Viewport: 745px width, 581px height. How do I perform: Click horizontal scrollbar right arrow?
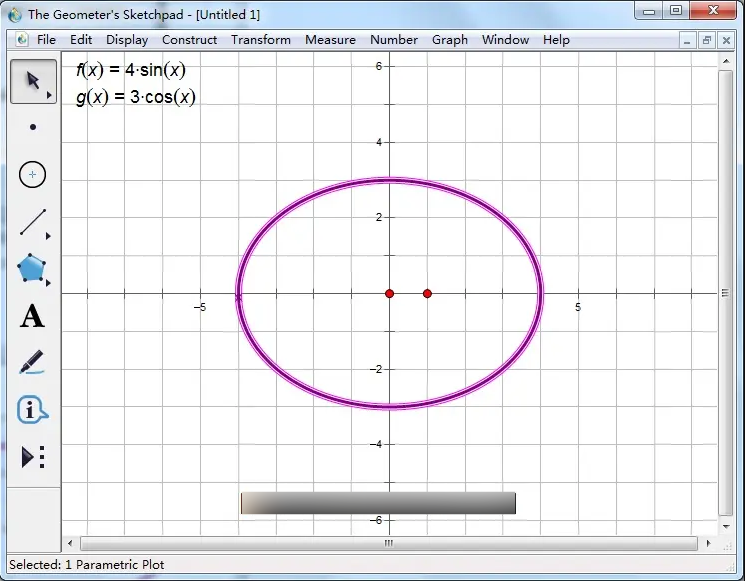pyautogui.click(x=708, y=543)
